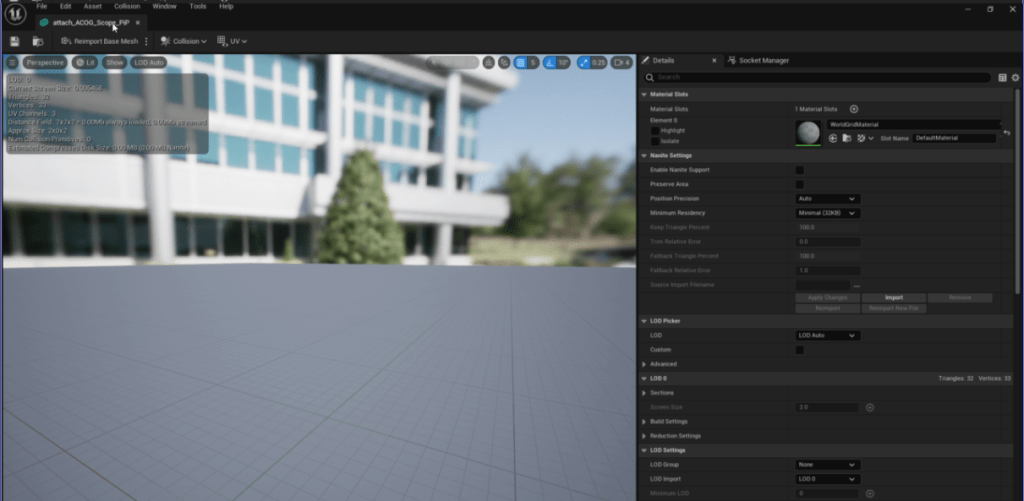
Task: Click the rotation snap angle icon
Action: tap(549, 62)
